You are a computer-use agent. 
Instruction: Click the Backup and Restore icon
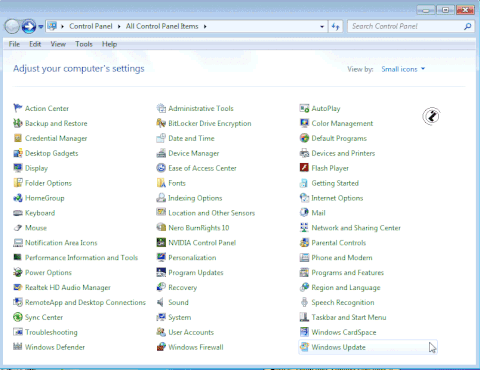(x=18, y=123)
